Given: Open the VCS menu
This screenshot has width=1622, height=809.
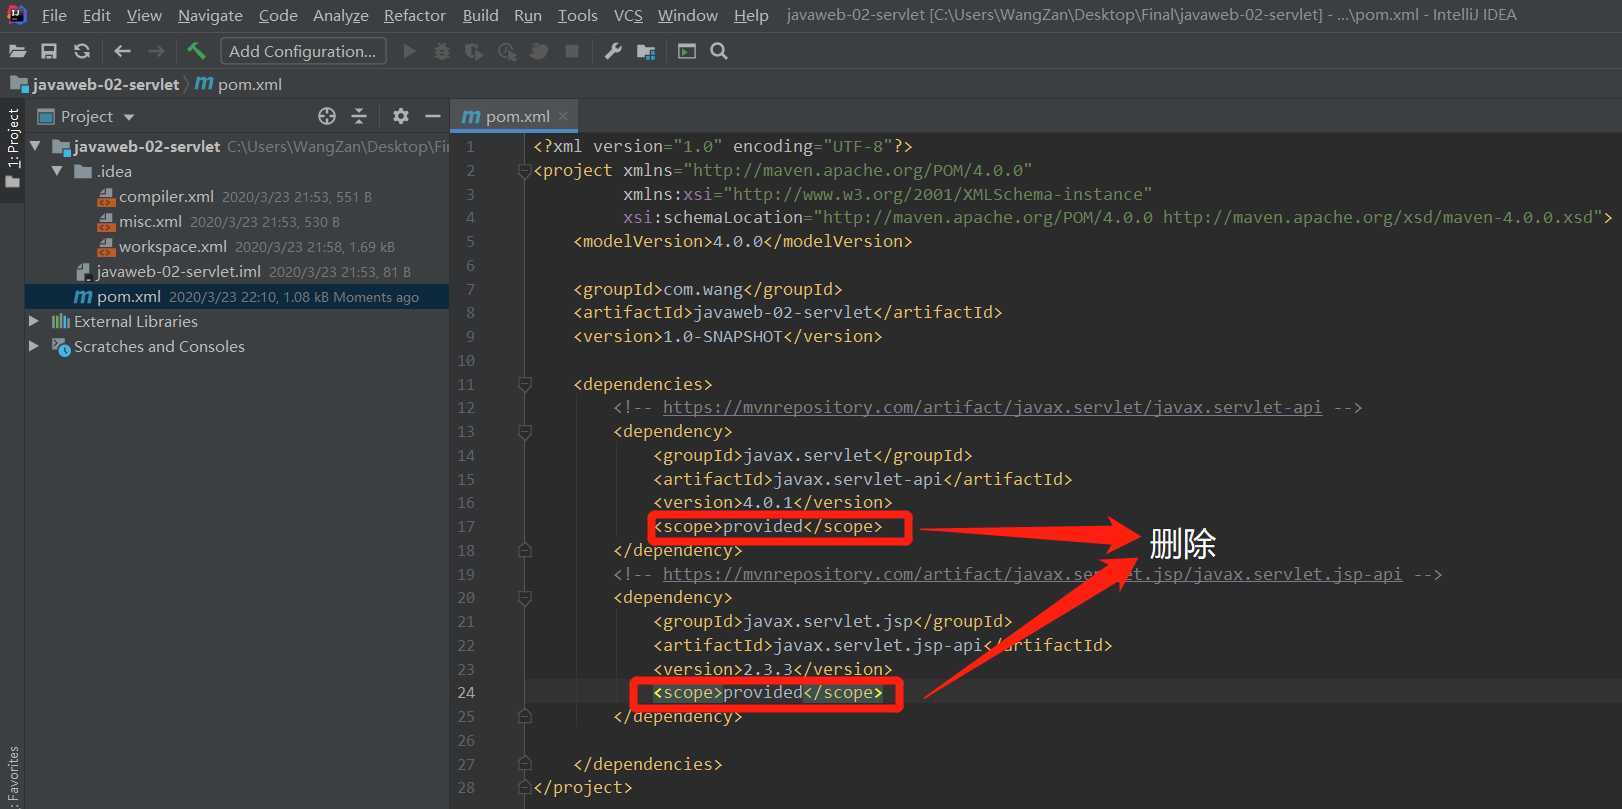Looking at the screenshot, I should pyautogui.click(x=628, y=15).
